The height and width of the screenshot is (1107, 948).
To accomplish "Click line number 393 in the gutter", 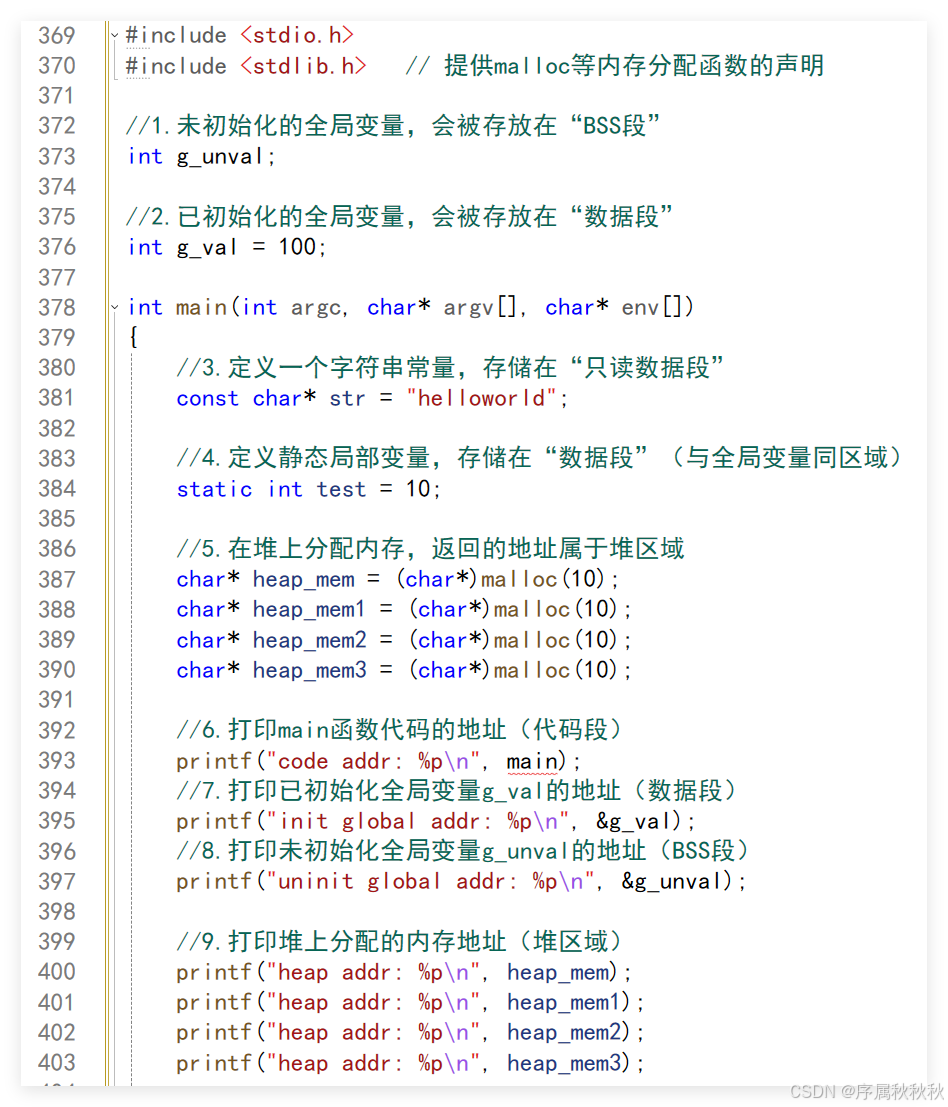I will (56, 761).
